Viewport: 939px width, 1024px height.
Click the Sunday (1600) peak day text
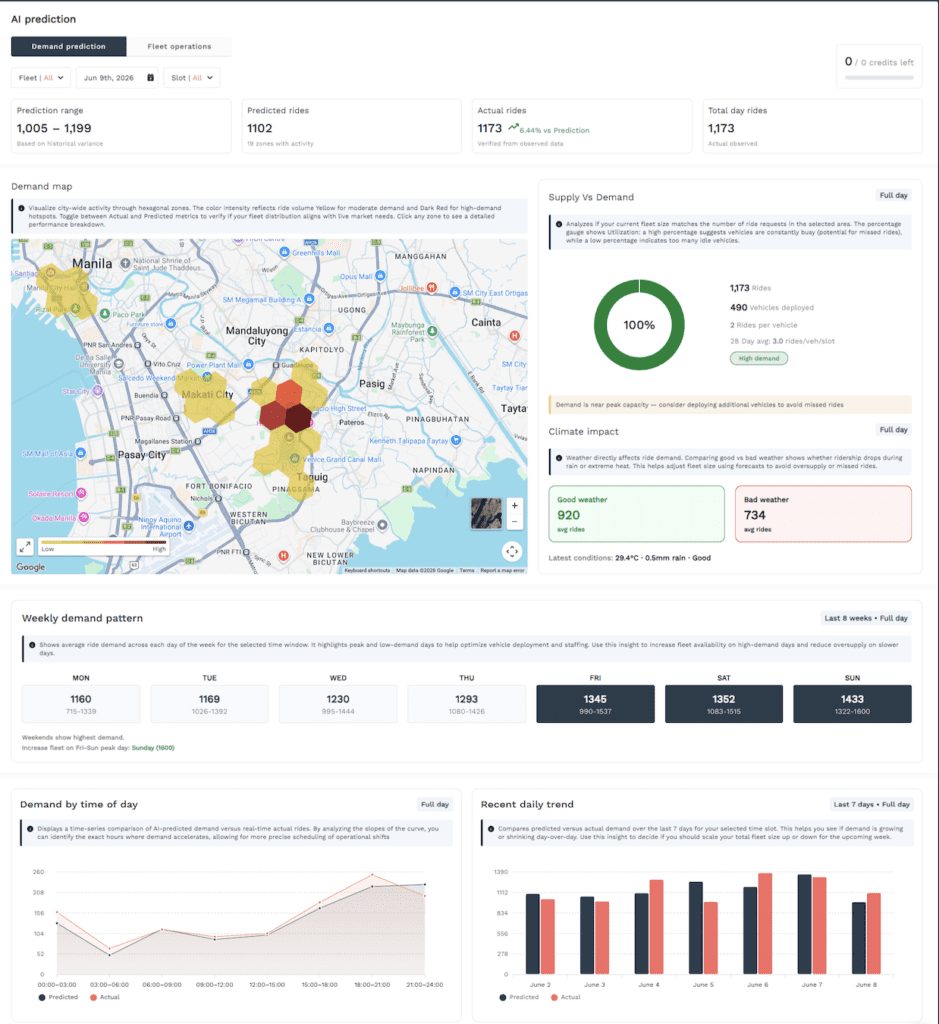pos(153,748)
